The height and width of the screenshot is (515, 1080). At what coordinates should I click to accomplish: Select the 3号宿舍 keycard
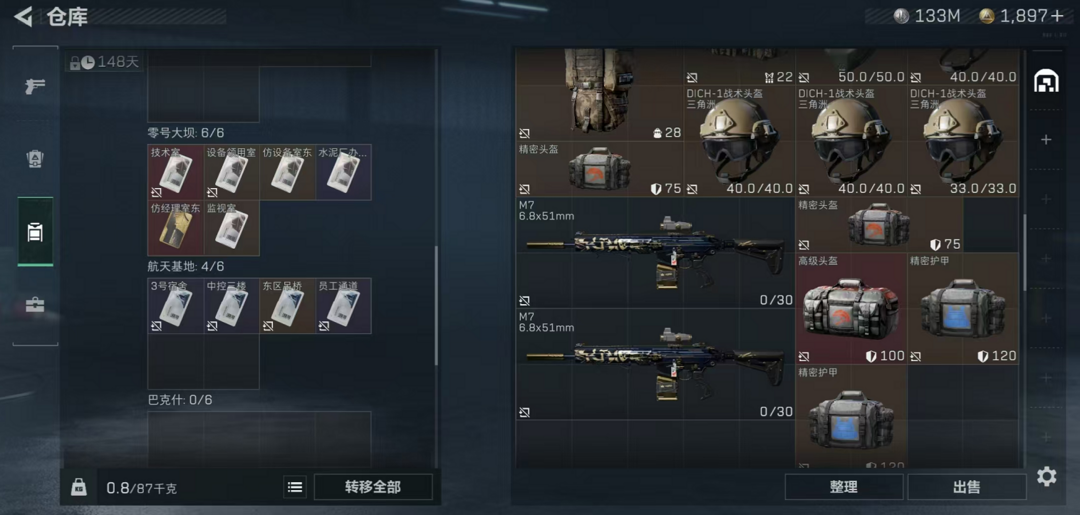click(176, 306)
